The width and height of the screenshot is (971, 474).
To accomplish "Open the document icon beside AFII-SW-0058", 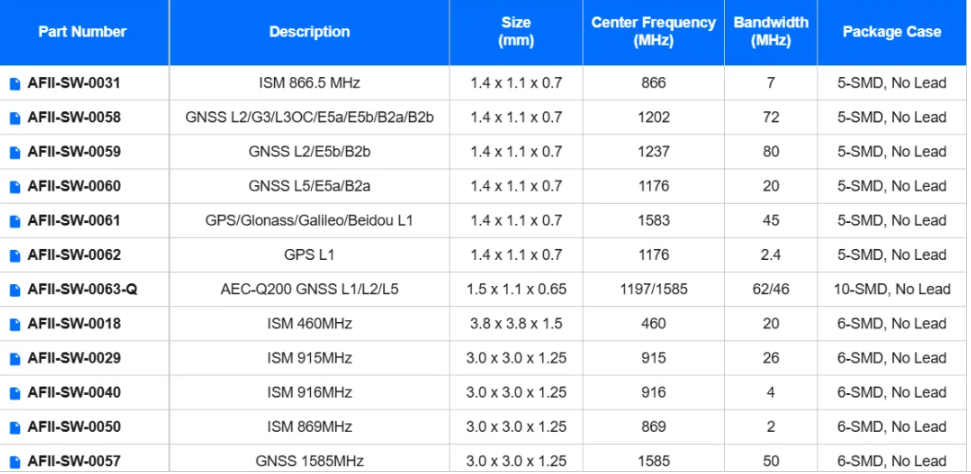I will [x=15, y=118].
